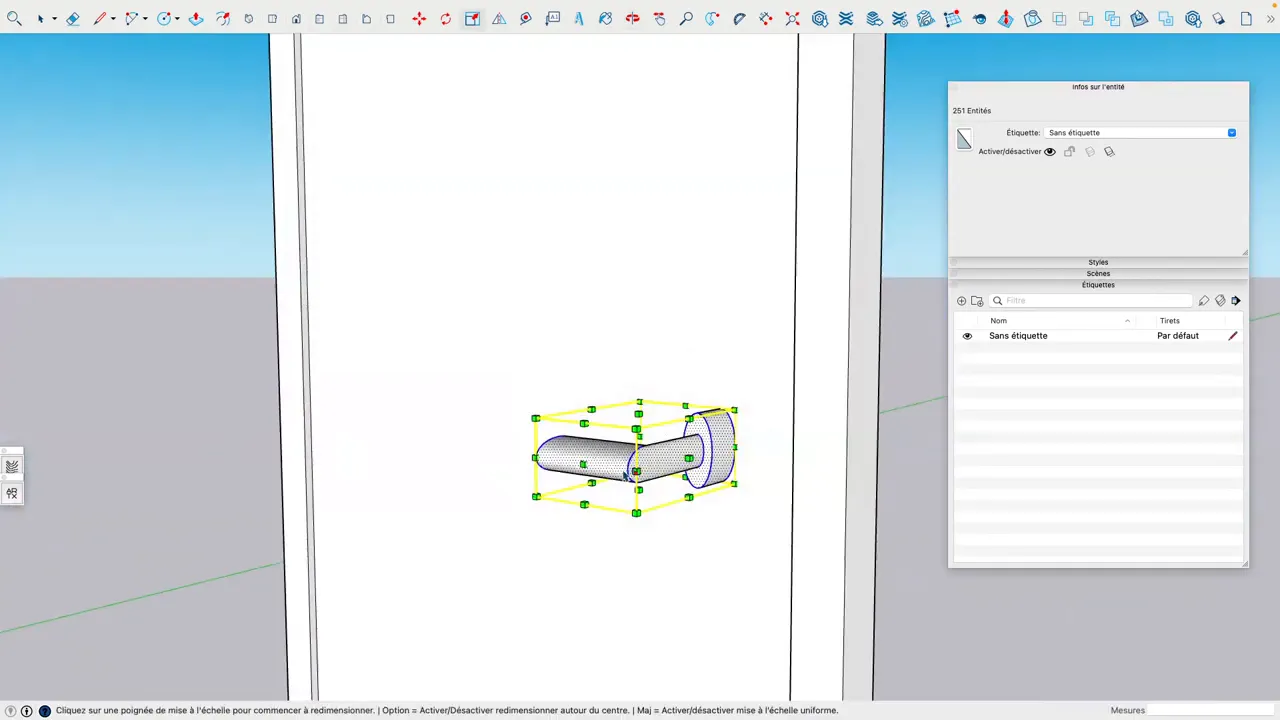Toggle the Activer/désactiver eye in entity info
This screenshot has width=1280, height=720.
coord(1049,151)
